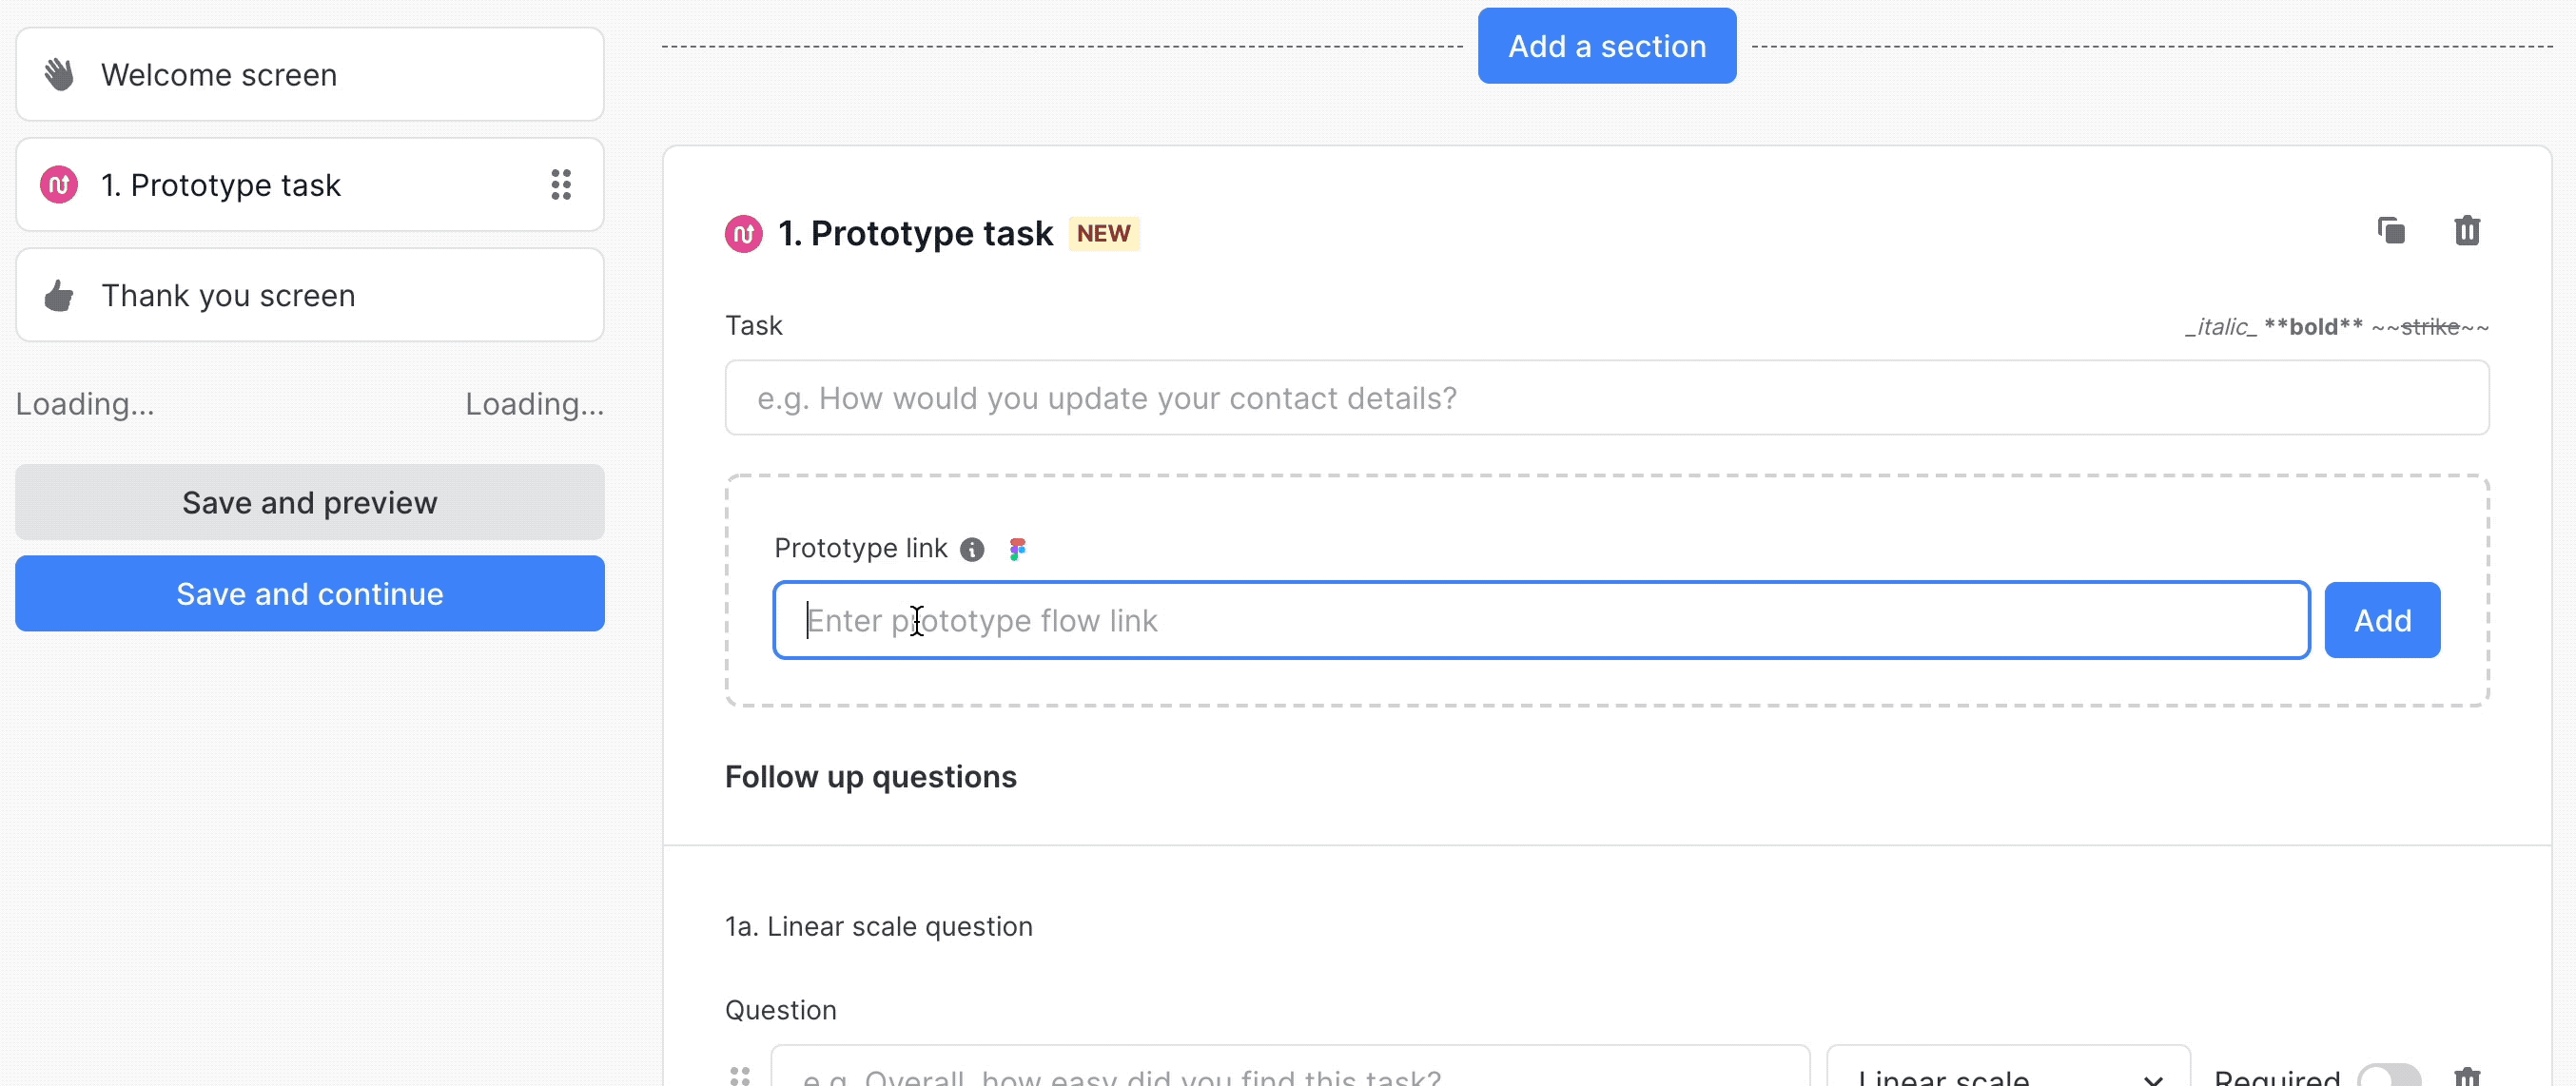Delete the Prototype task section via trash icon
This screenshot has height=1086, width=2576.
coord(2466,231)
